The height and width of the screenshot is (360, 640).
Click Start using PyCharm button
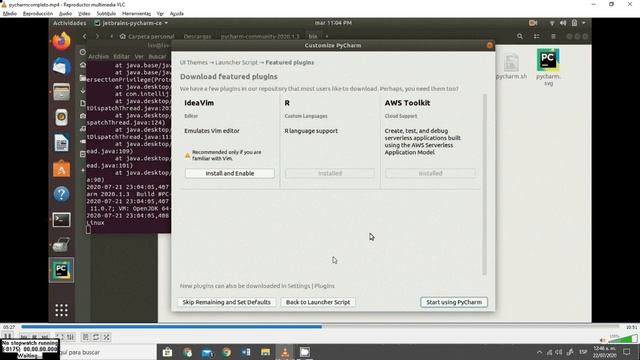point(454,302)
